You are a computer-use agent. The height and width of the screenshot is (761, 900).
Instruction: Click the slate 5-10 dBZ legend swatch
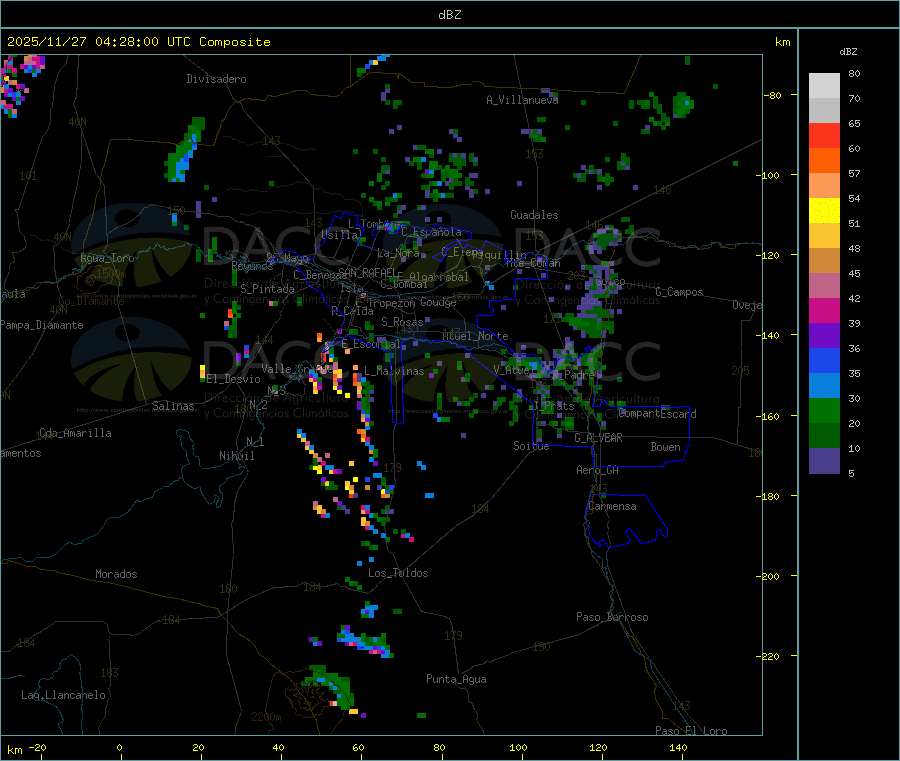click(824, 461)
